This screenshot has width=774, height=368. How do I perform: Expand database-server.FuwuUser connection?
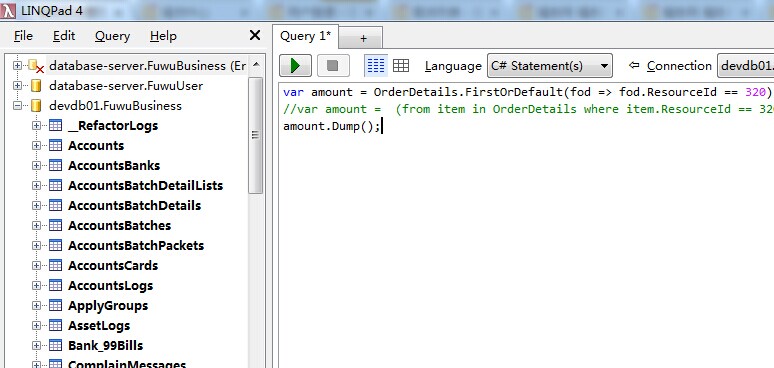tap(17, 85)
